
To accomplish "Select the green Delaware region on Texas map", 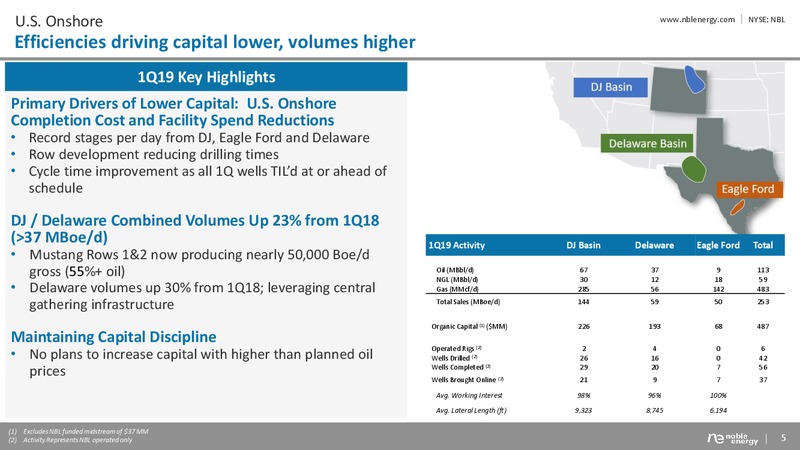I will [x=693, y=169].
